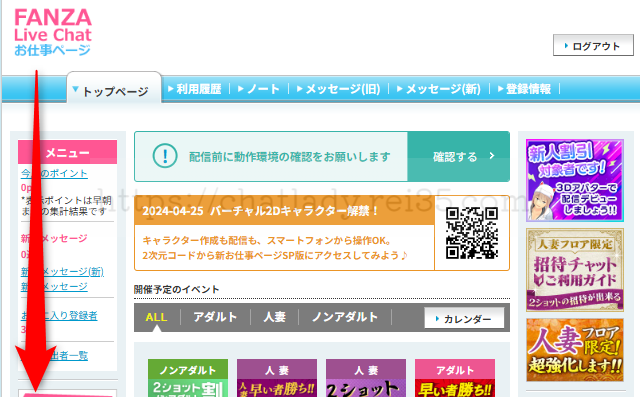Click the arrow icon in ログアウト button
The height and width of the screenshot is (397, 640).
(566, 46)
